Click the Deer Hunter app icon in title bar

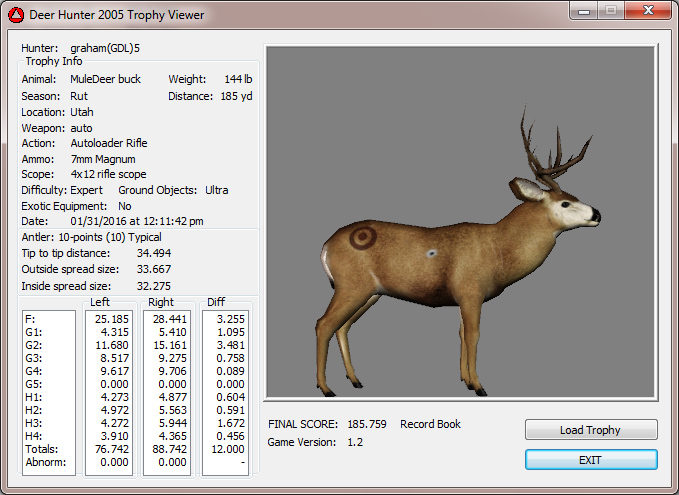(x=15, y=13)
